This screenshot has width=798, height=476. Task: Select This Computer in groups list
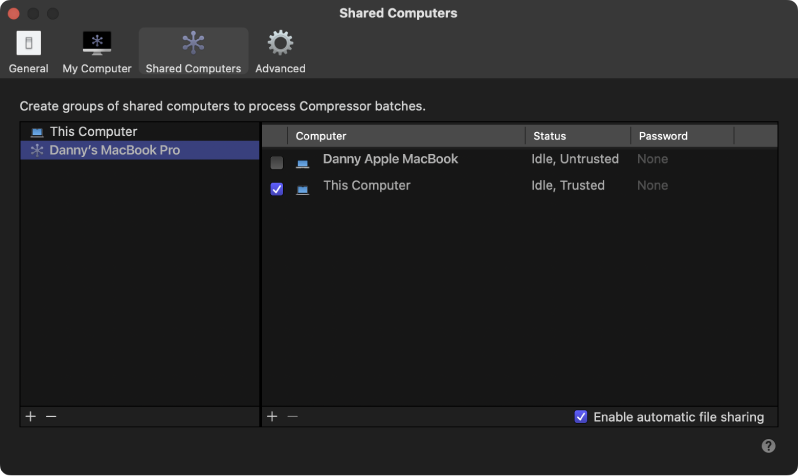click(x=93, y=132)
